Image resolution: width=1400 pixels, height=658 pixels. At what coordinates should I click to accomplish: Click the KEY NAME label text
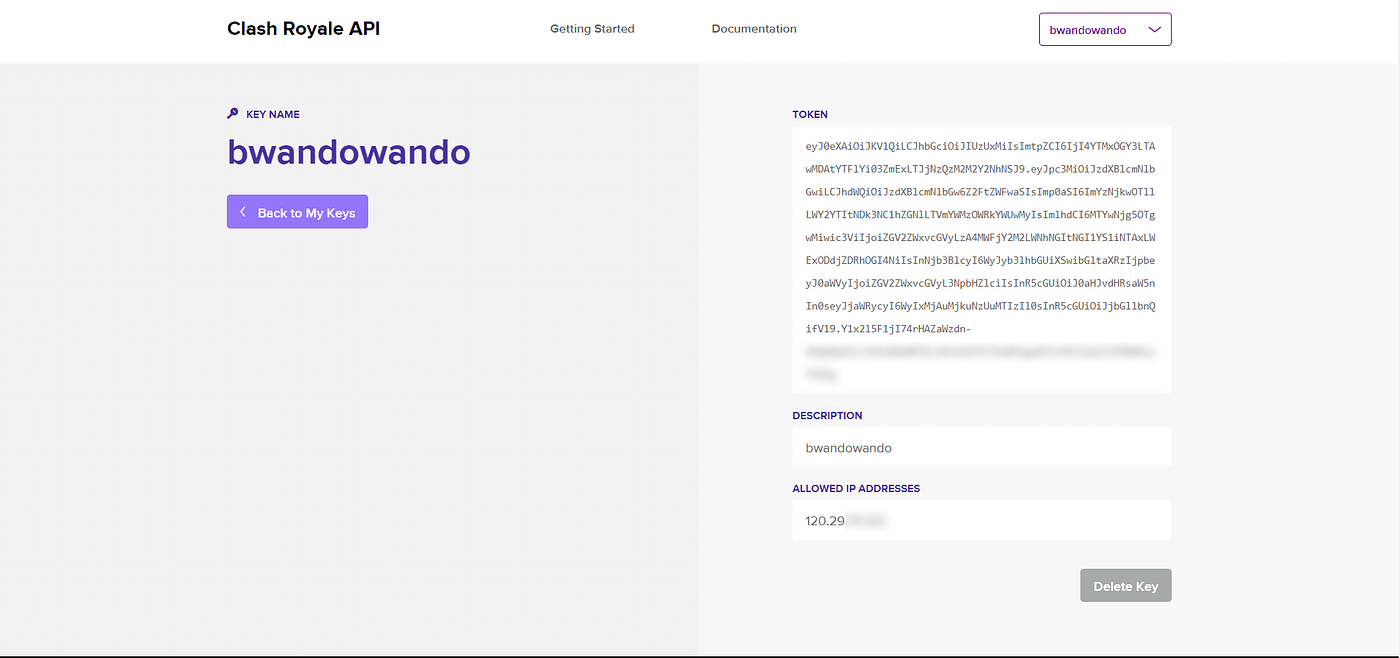coord(273,115)
